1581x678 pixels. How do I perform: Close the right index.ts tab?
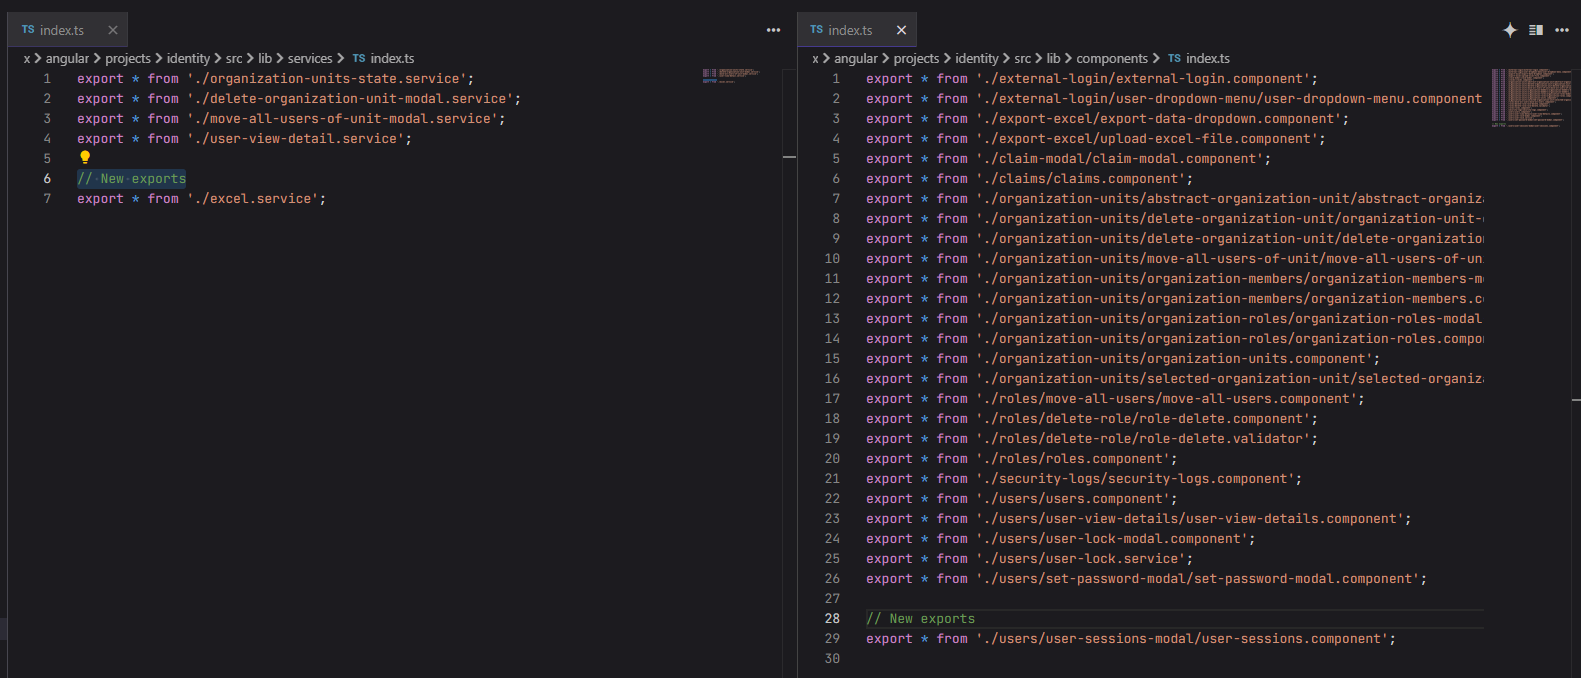(x=901, y=30)
